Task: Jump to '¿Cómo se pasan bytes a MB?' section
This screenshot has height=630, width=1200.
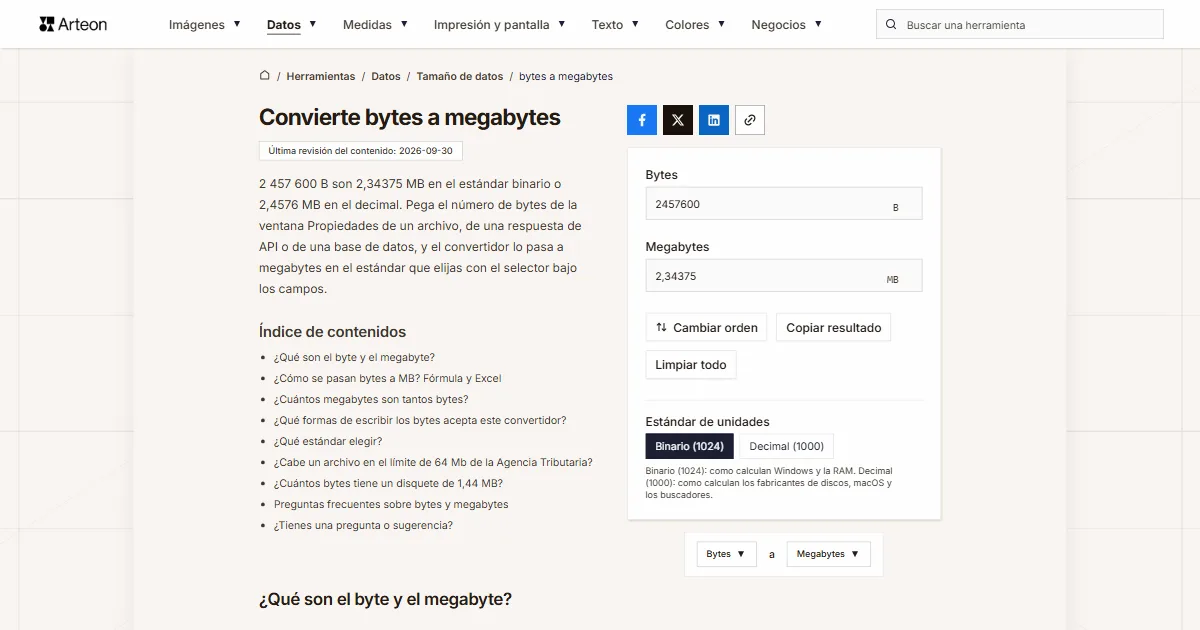Action: 388,379
